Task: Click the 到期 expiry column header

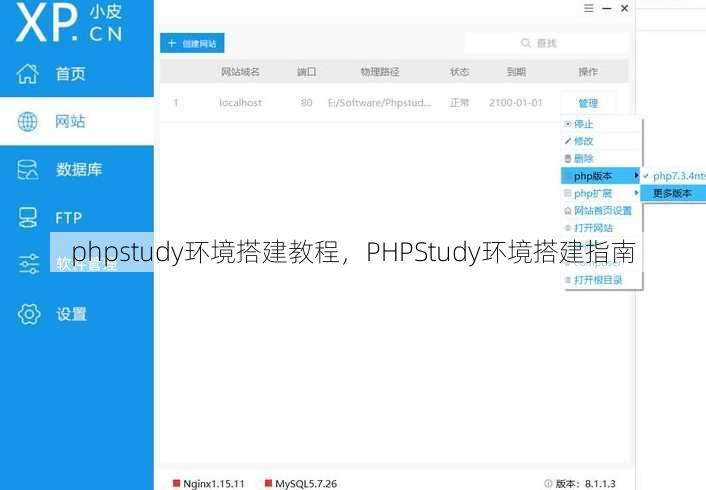Action: pos(516,72)
